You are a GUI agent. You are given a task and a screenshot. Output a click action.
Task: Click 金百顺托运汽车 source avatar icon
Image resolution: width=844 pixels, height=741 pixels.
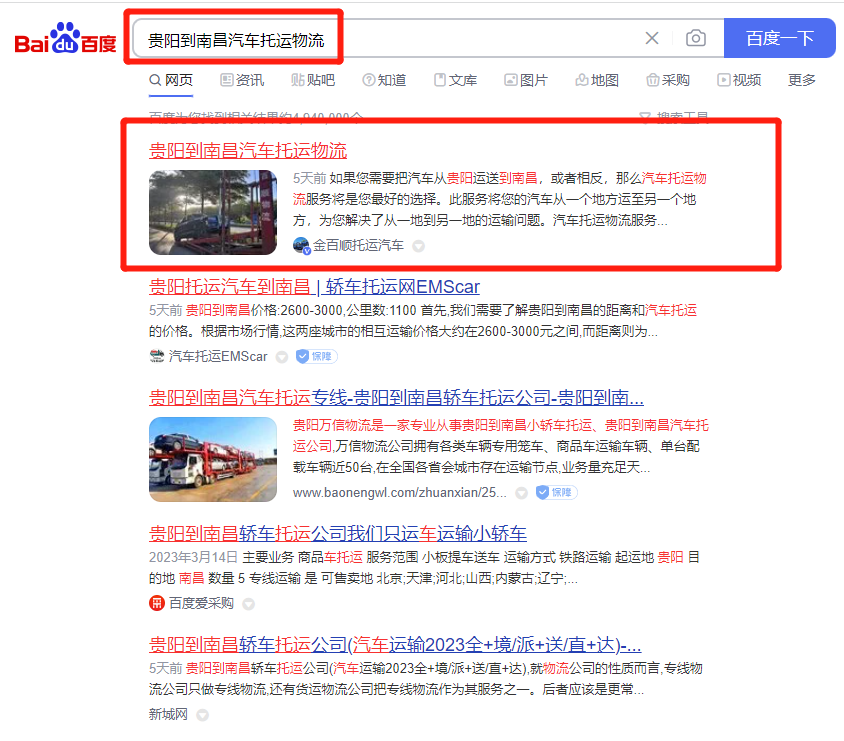(301, 245)
